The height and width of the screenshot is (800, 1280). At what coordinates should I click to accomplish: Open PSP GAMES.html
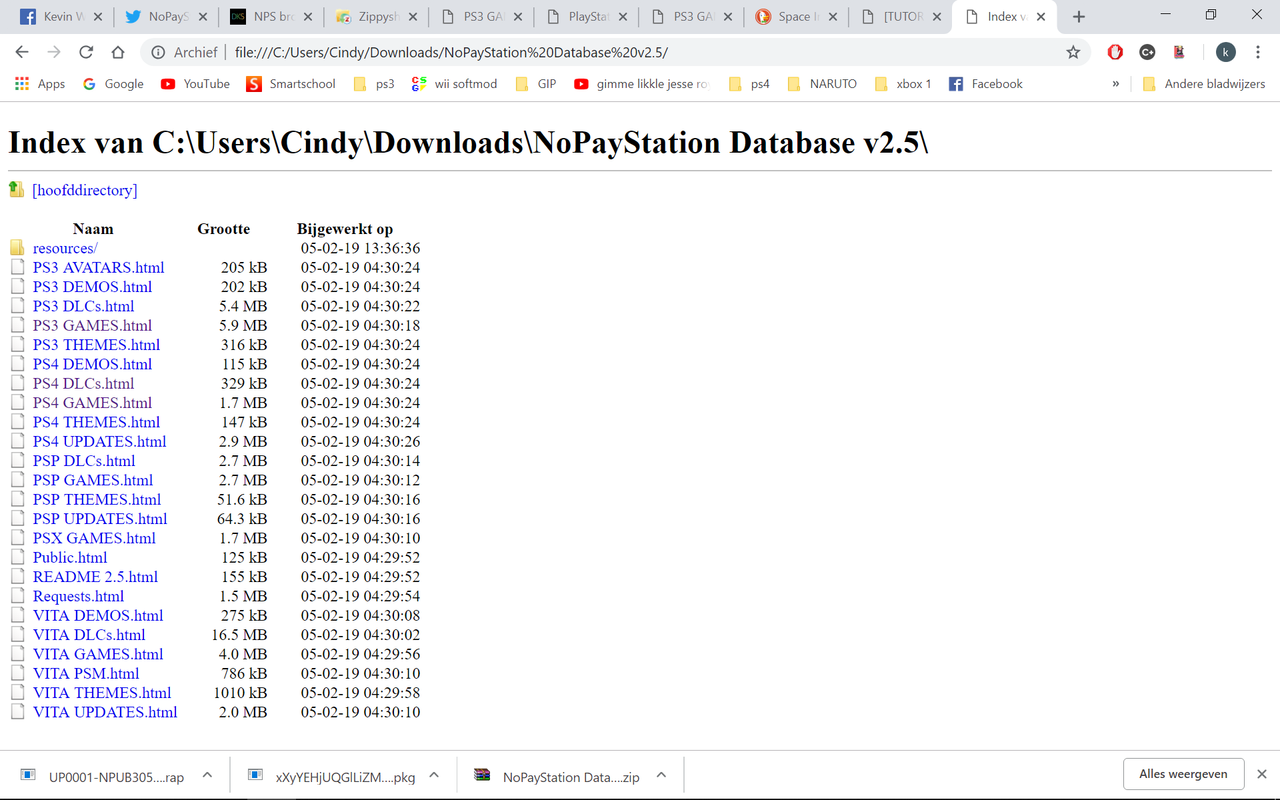[93, 480]
